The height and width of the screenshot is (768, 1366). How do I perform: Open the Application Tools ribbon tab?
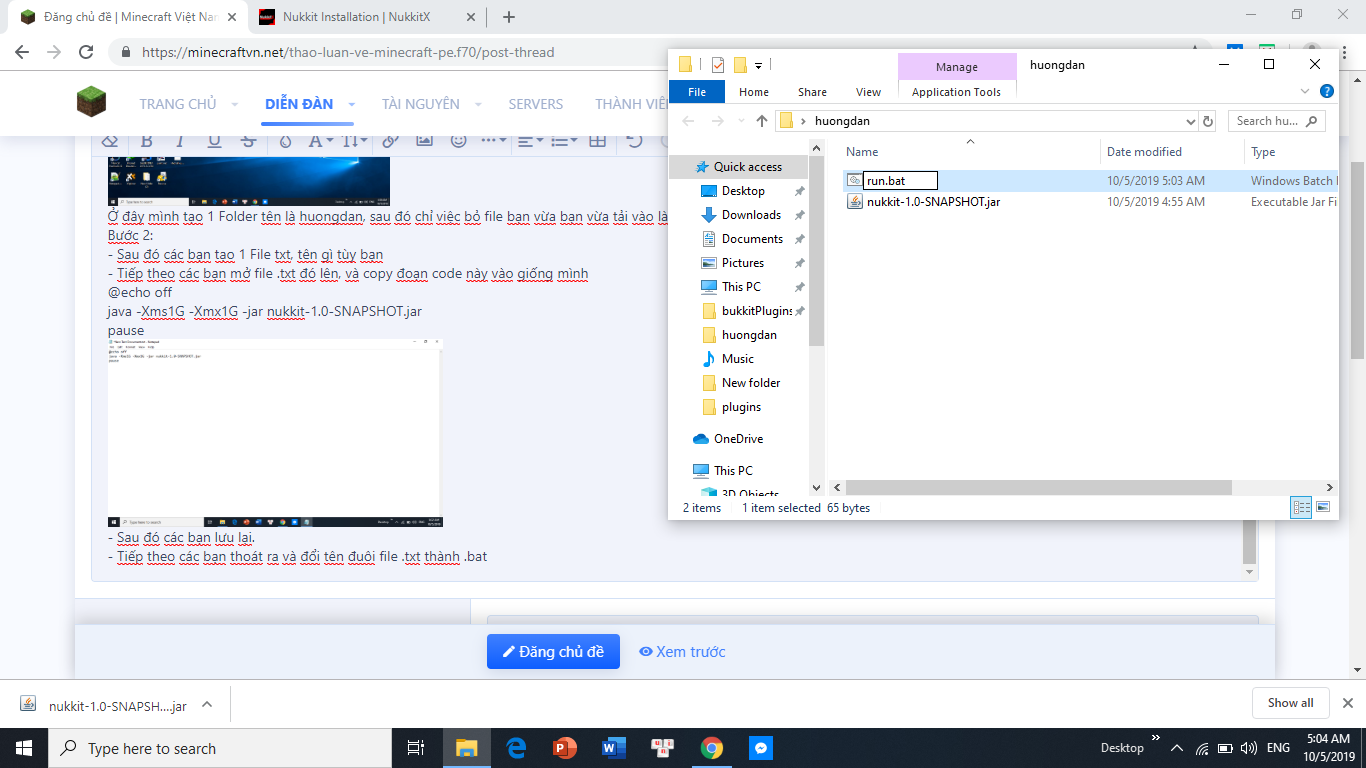[956, 92]
